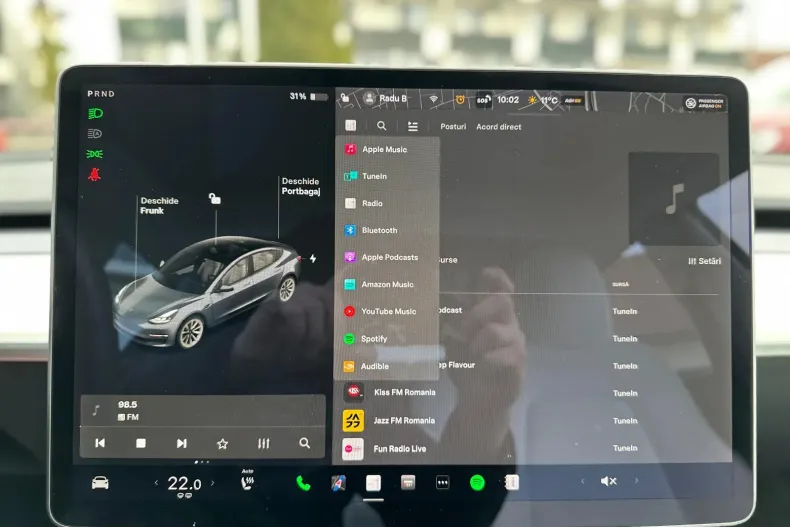Increase cabin temperature with the right arrow
This screenshot has width=790, height=527.
tap(213, 483)
